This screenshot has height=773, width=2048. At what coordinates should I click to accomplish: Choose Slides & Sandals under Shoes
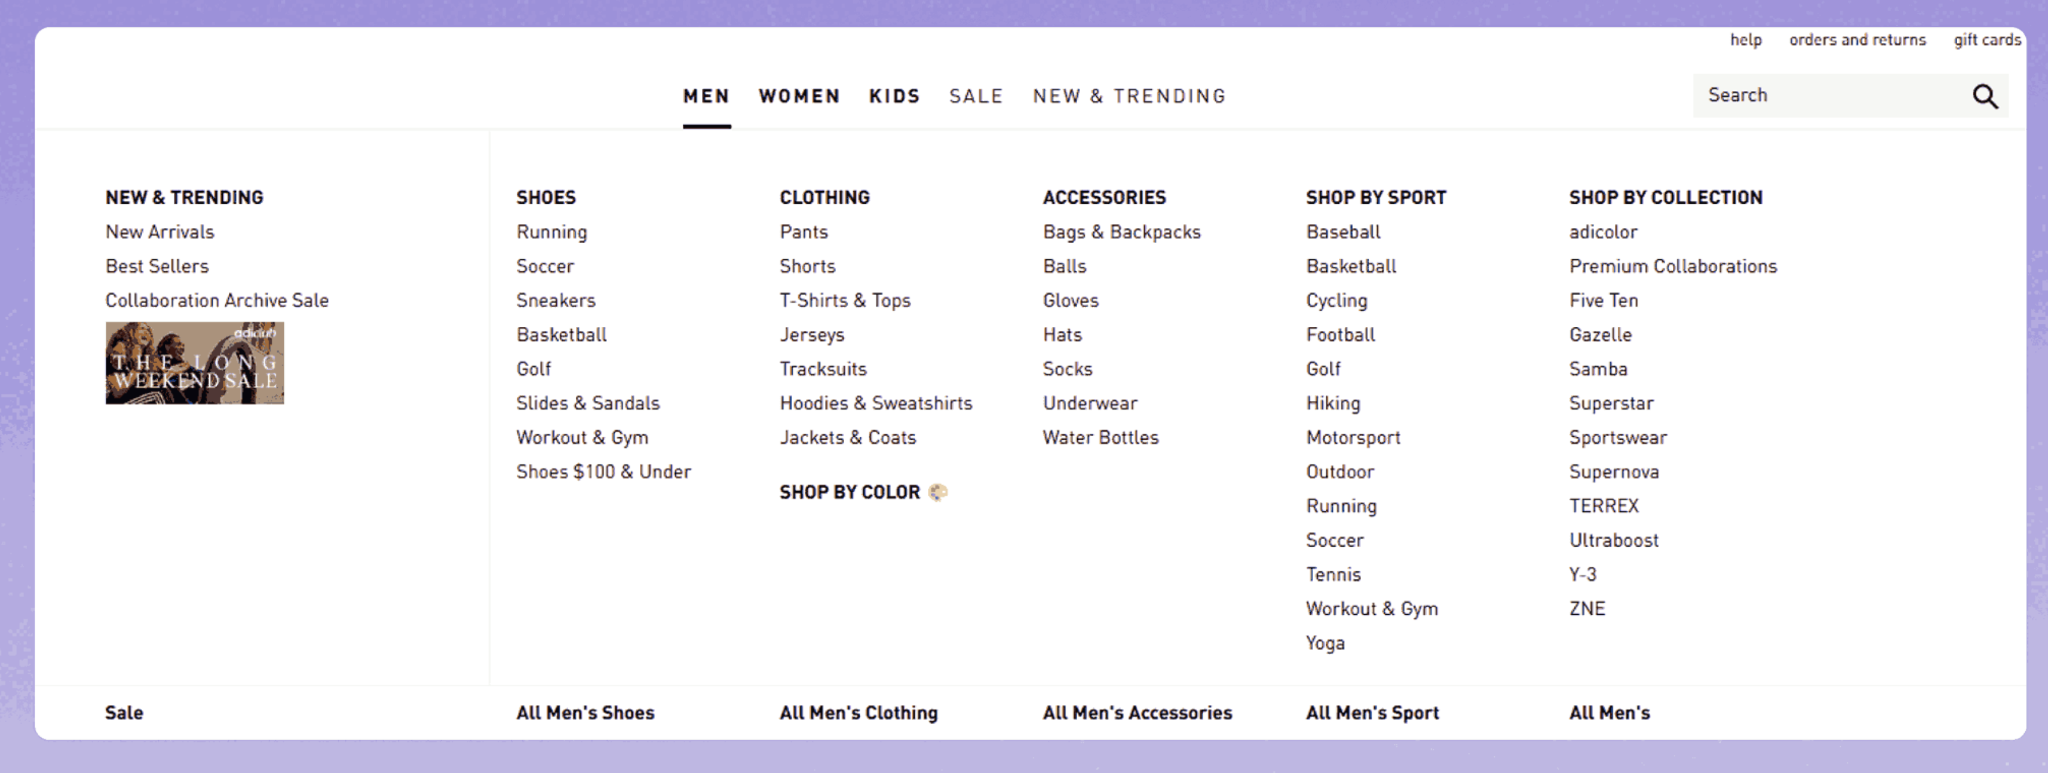[588, 403]
